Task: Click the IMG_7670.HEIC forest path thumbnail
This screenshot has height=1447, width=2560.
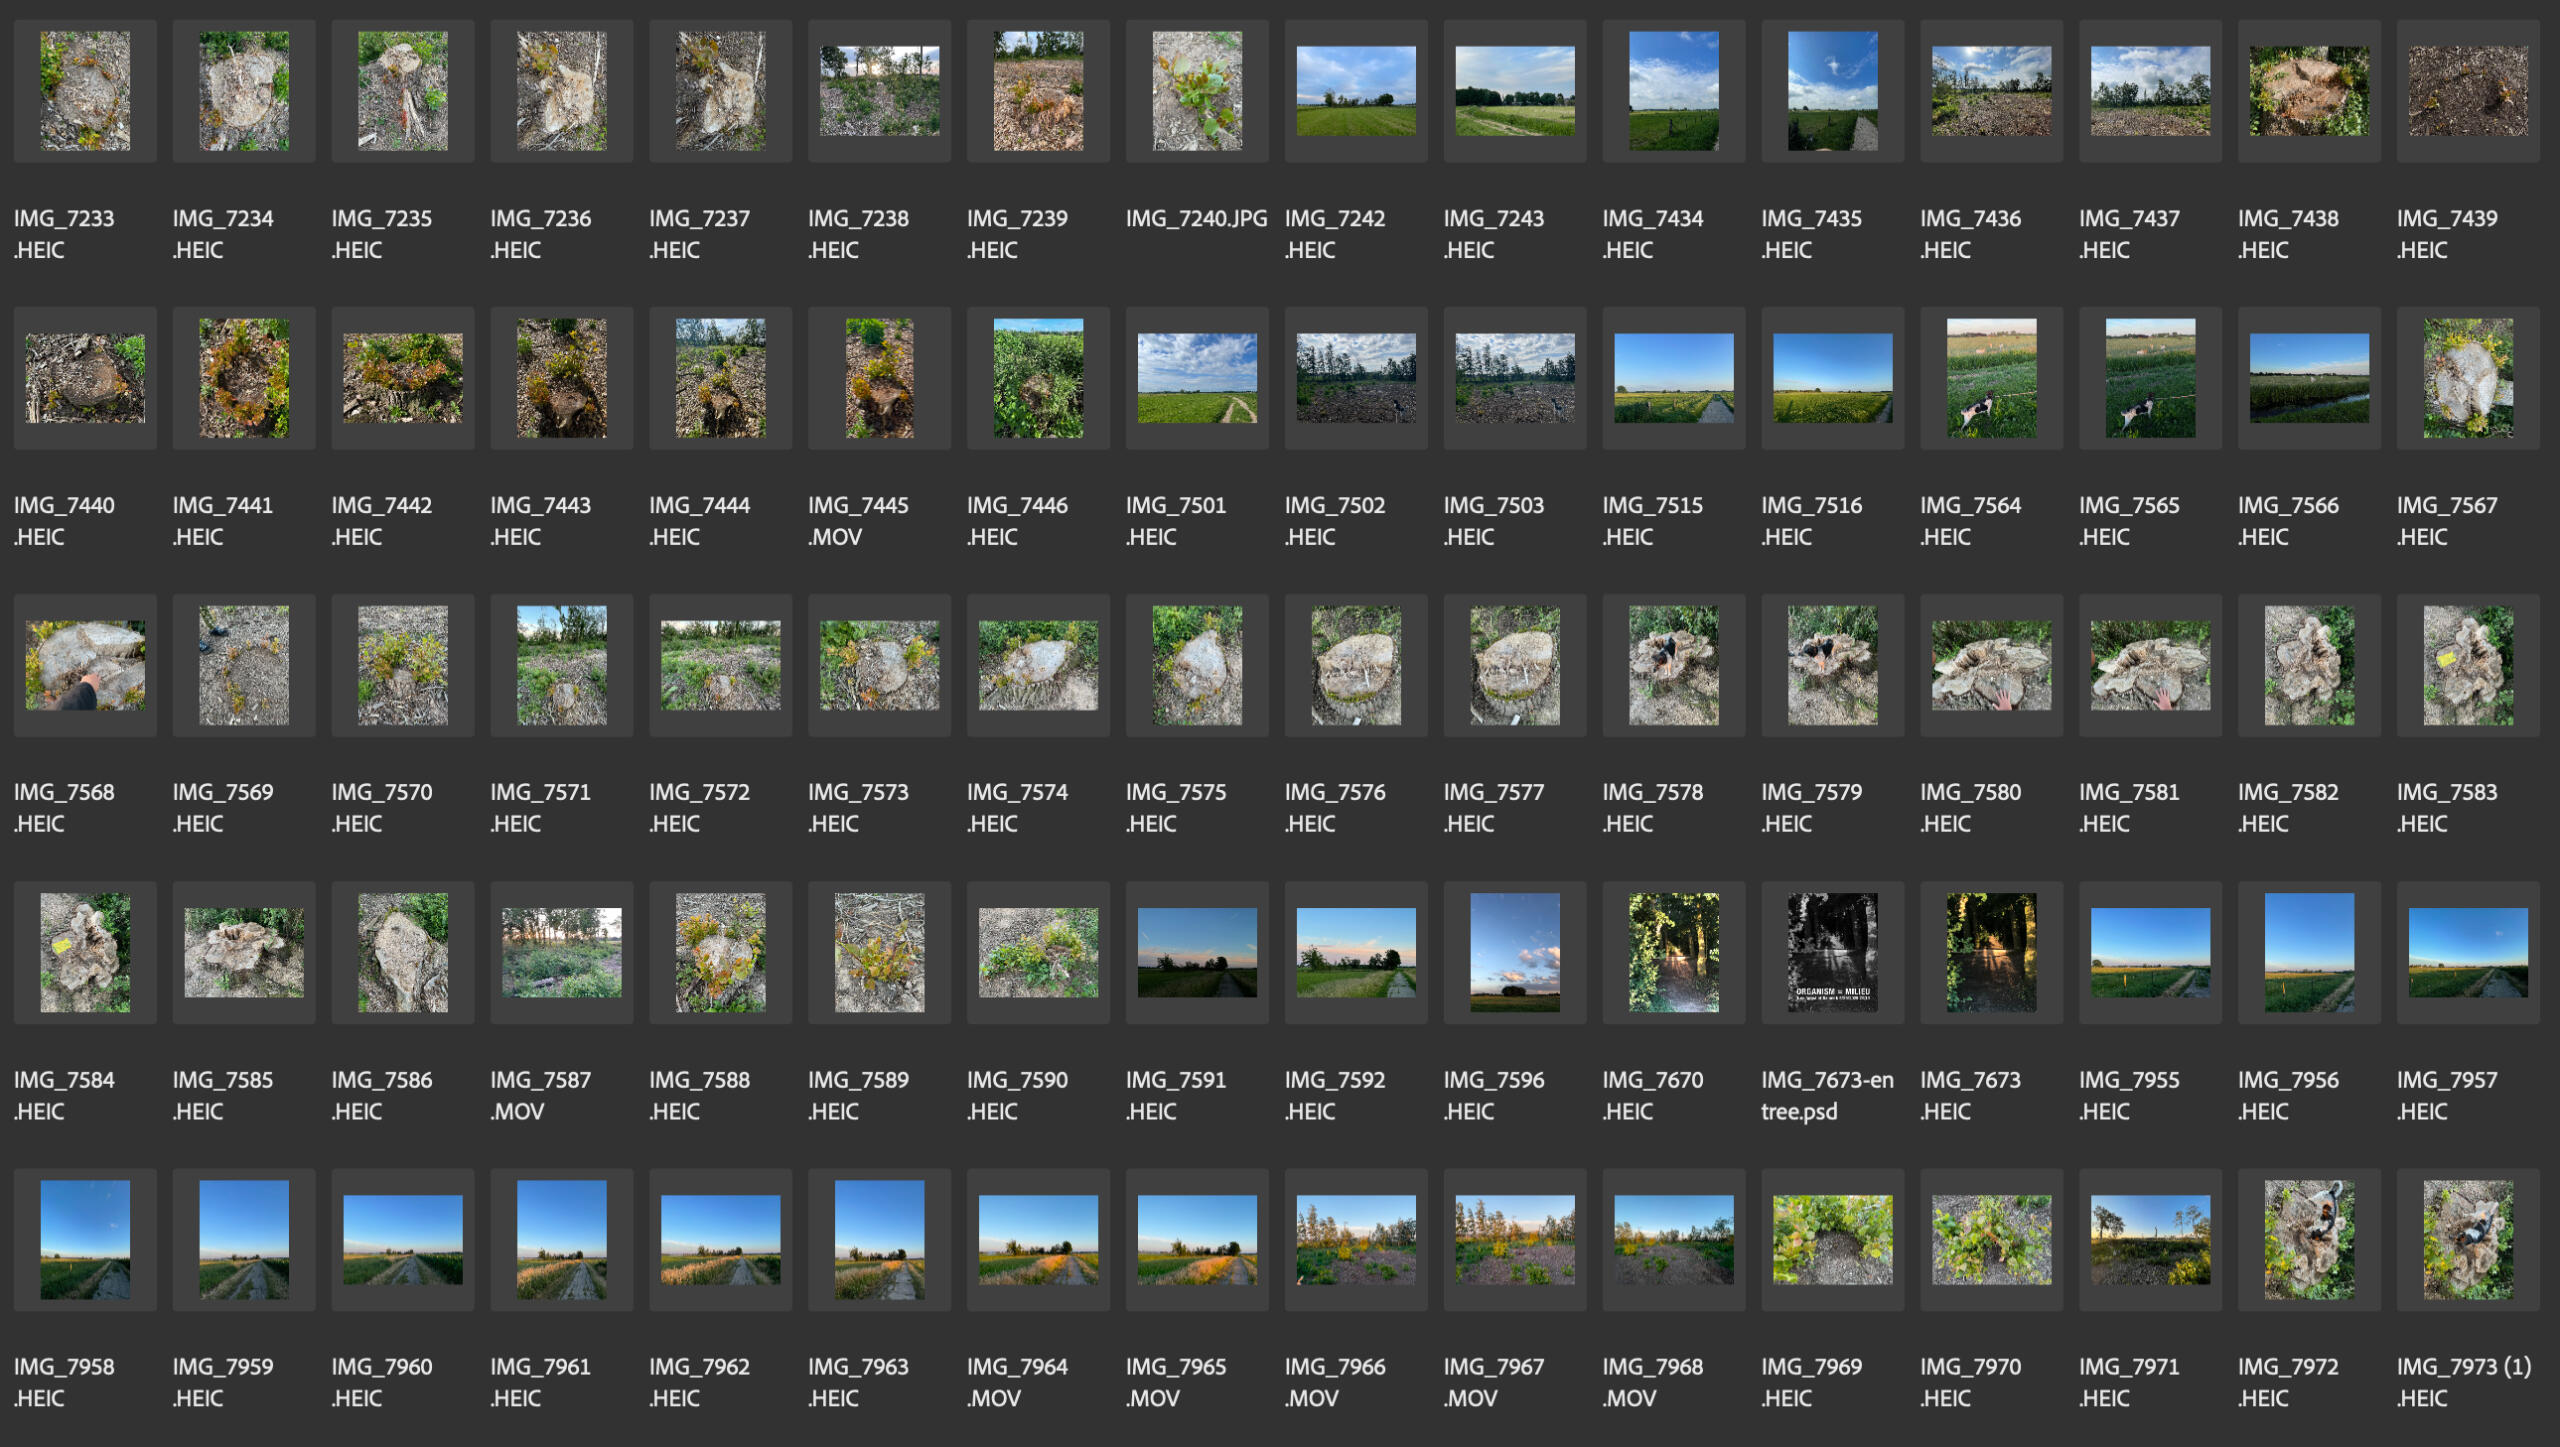Action: 1673,952
